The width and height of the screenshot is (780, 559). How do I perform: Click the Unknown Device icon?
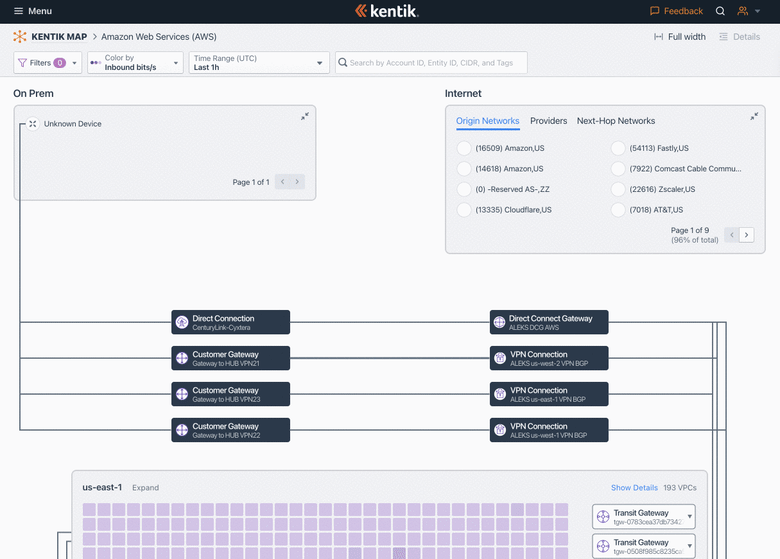click(x=32, y=124)
